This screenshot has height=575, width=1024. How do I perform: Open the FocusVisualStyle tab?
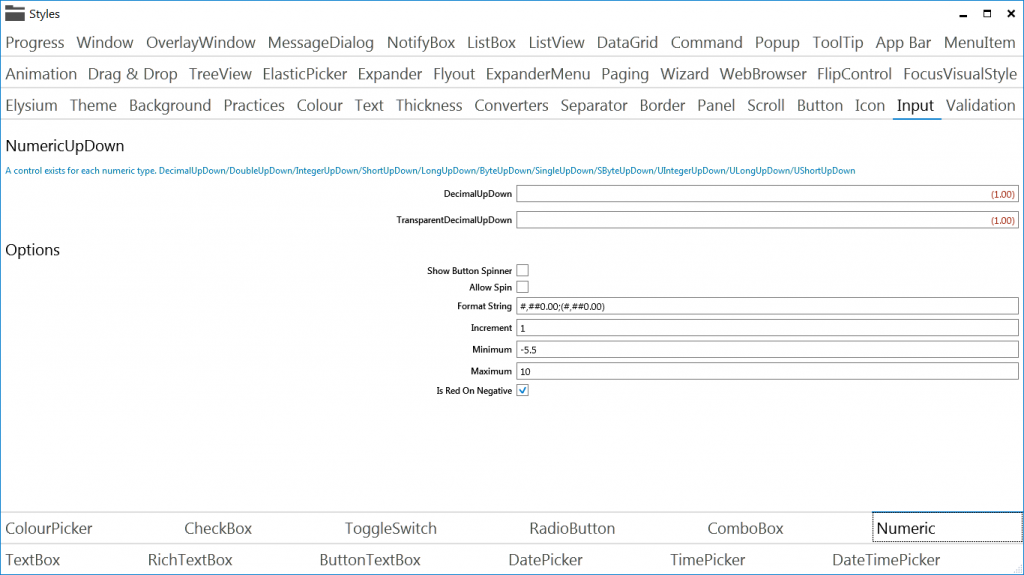click(960, 74)
